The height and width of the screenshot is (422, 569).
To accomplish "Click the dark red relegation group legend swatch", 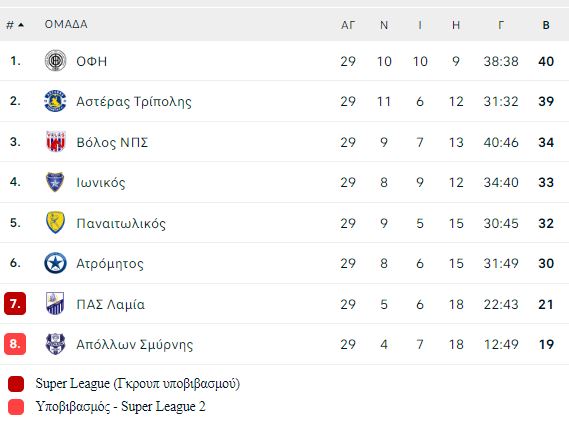I will point(16,384).
